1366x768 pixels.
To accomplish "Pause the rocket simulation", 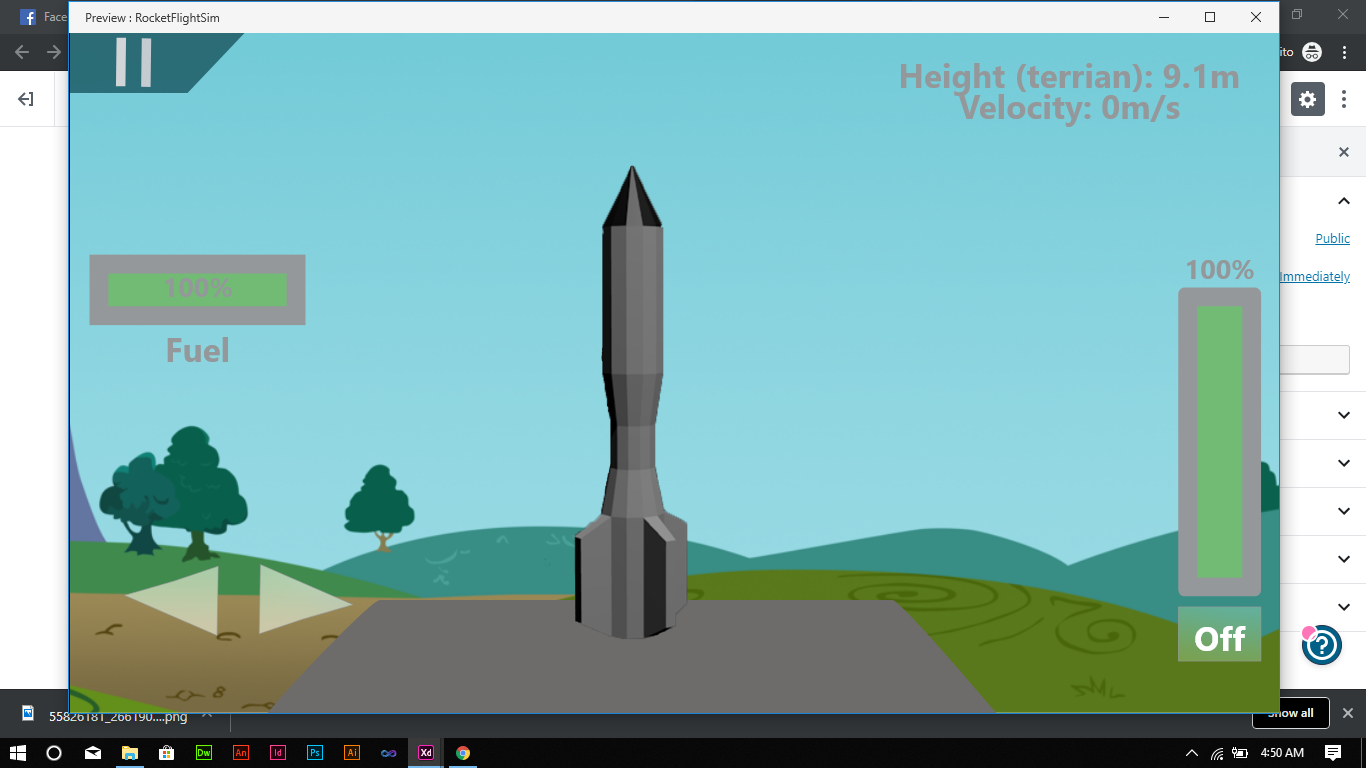I will click(133, 62).
